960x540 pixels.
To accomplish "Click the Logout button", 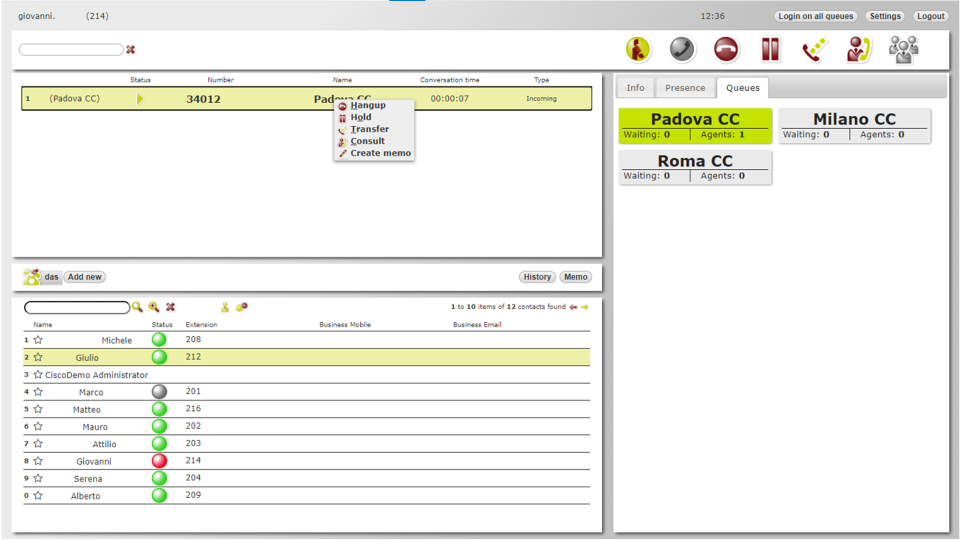I will coord(931,16).
